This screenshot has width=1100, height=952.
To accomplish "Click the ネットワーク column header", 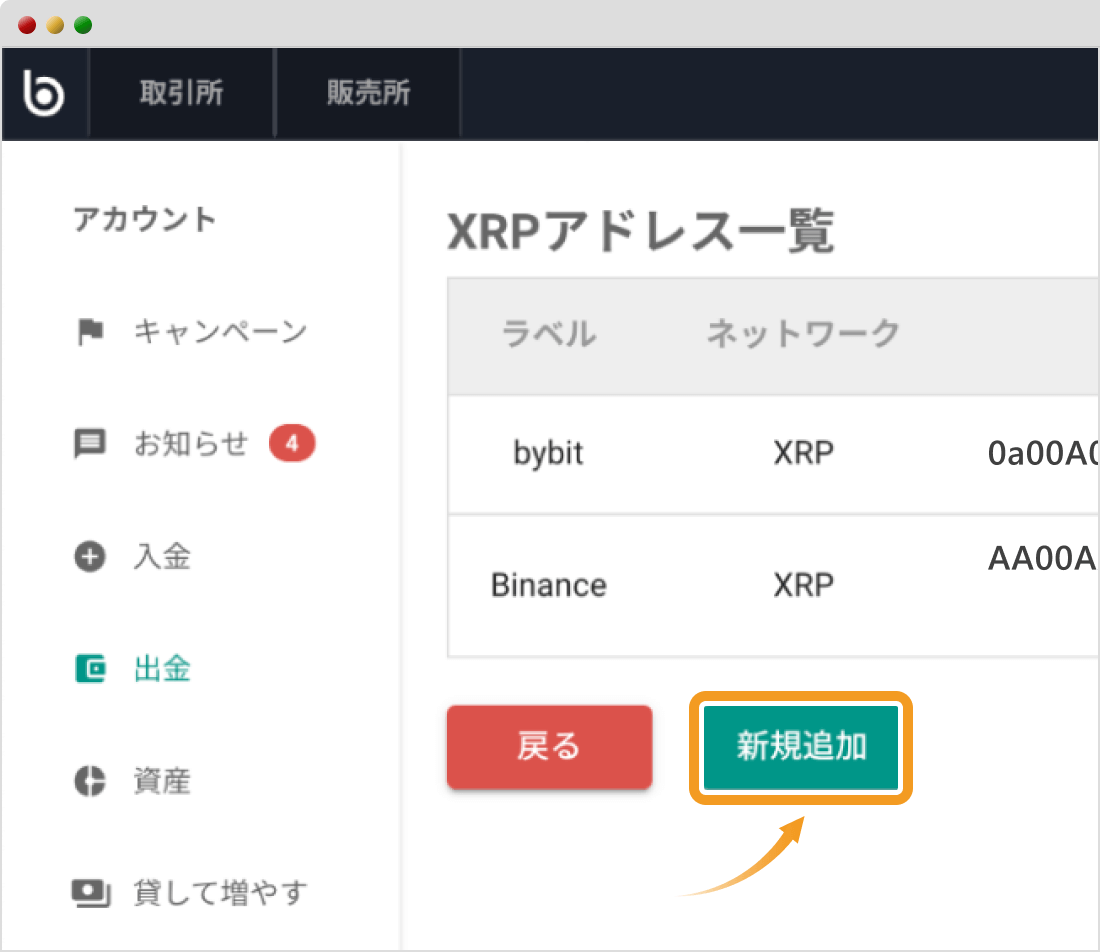I will point(803,333).
